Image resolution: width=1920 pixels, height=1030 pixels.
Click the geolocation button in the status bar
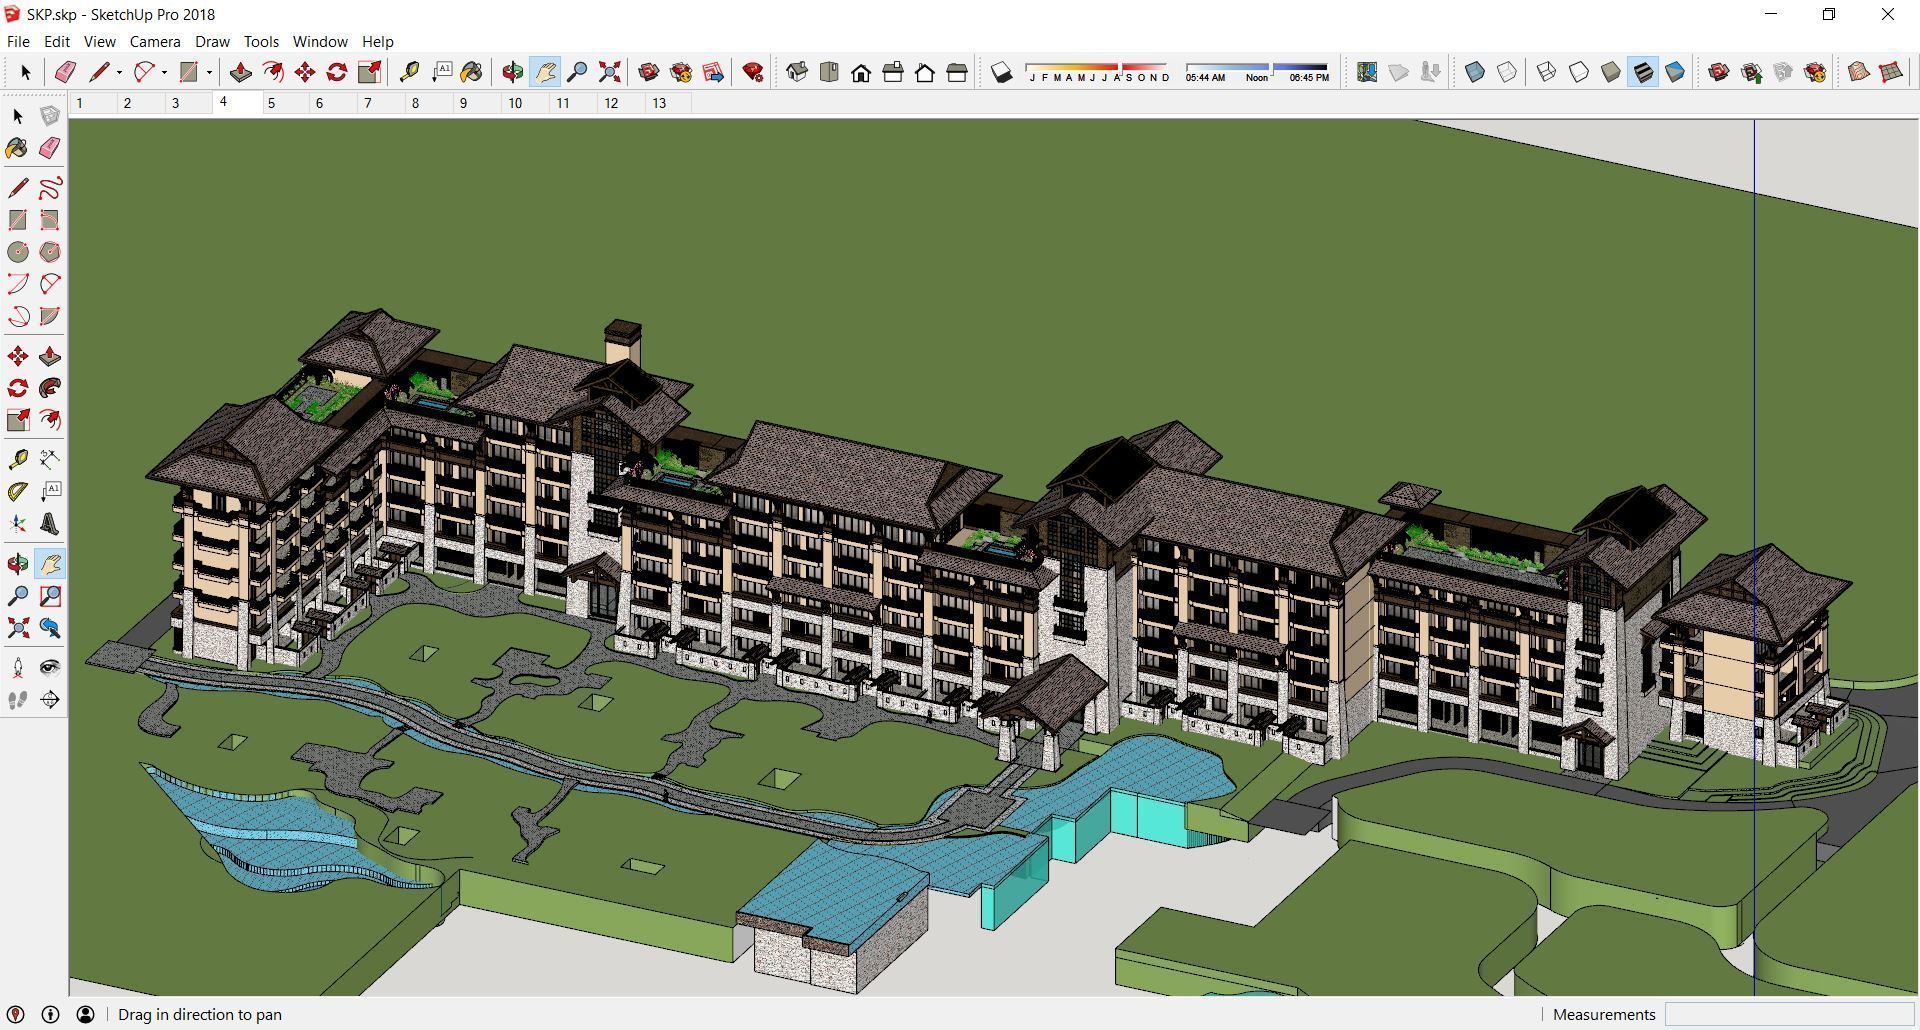(x=14, y=1014)
